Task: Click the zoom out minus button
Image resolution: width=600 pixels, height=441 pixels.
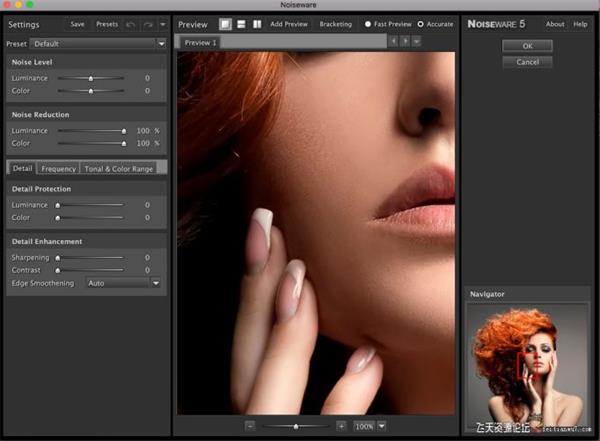Action: click(x=250, y=426)
